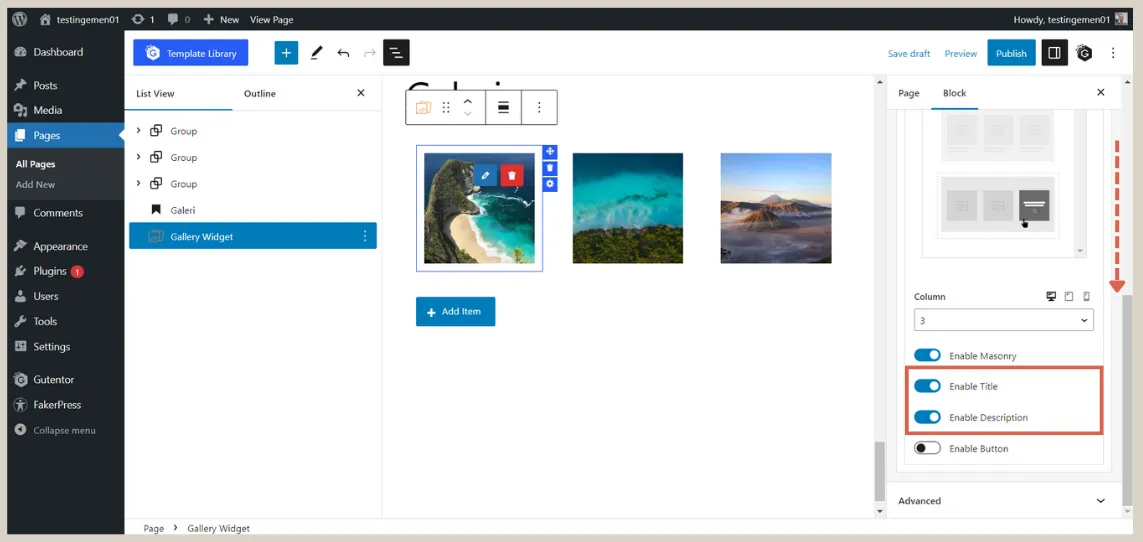Click the Add Item button
Screen dimensions: 1143x542
(456, 311)
